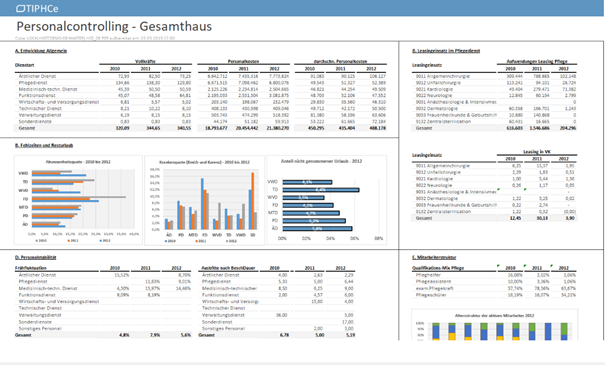Select the 'Qualifikations-Mix Pflege' table header
The image size is (605, 365).
[x=438, y=268]
